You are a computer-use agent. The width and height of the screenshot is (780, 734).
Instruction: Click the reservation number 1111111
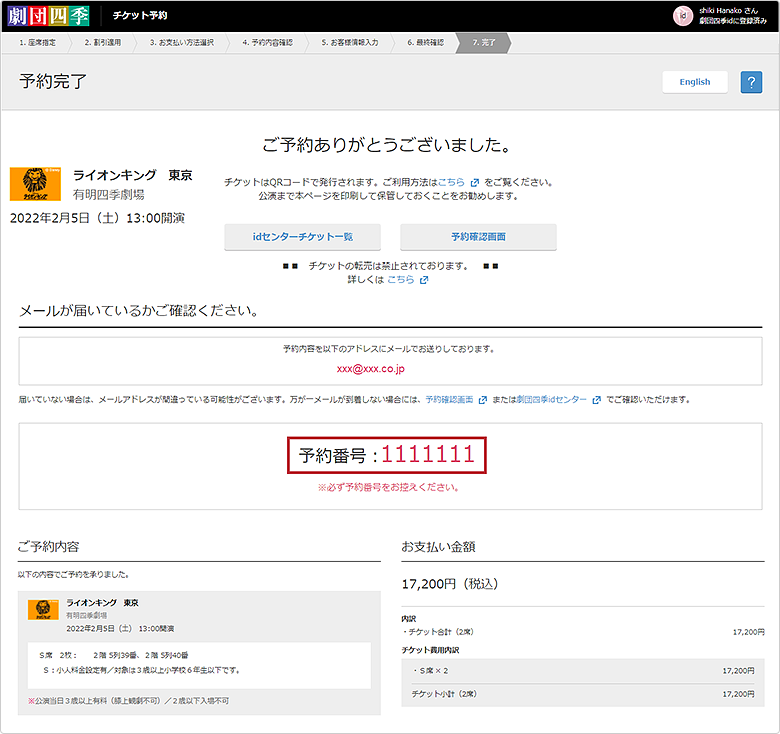(428, 455)
